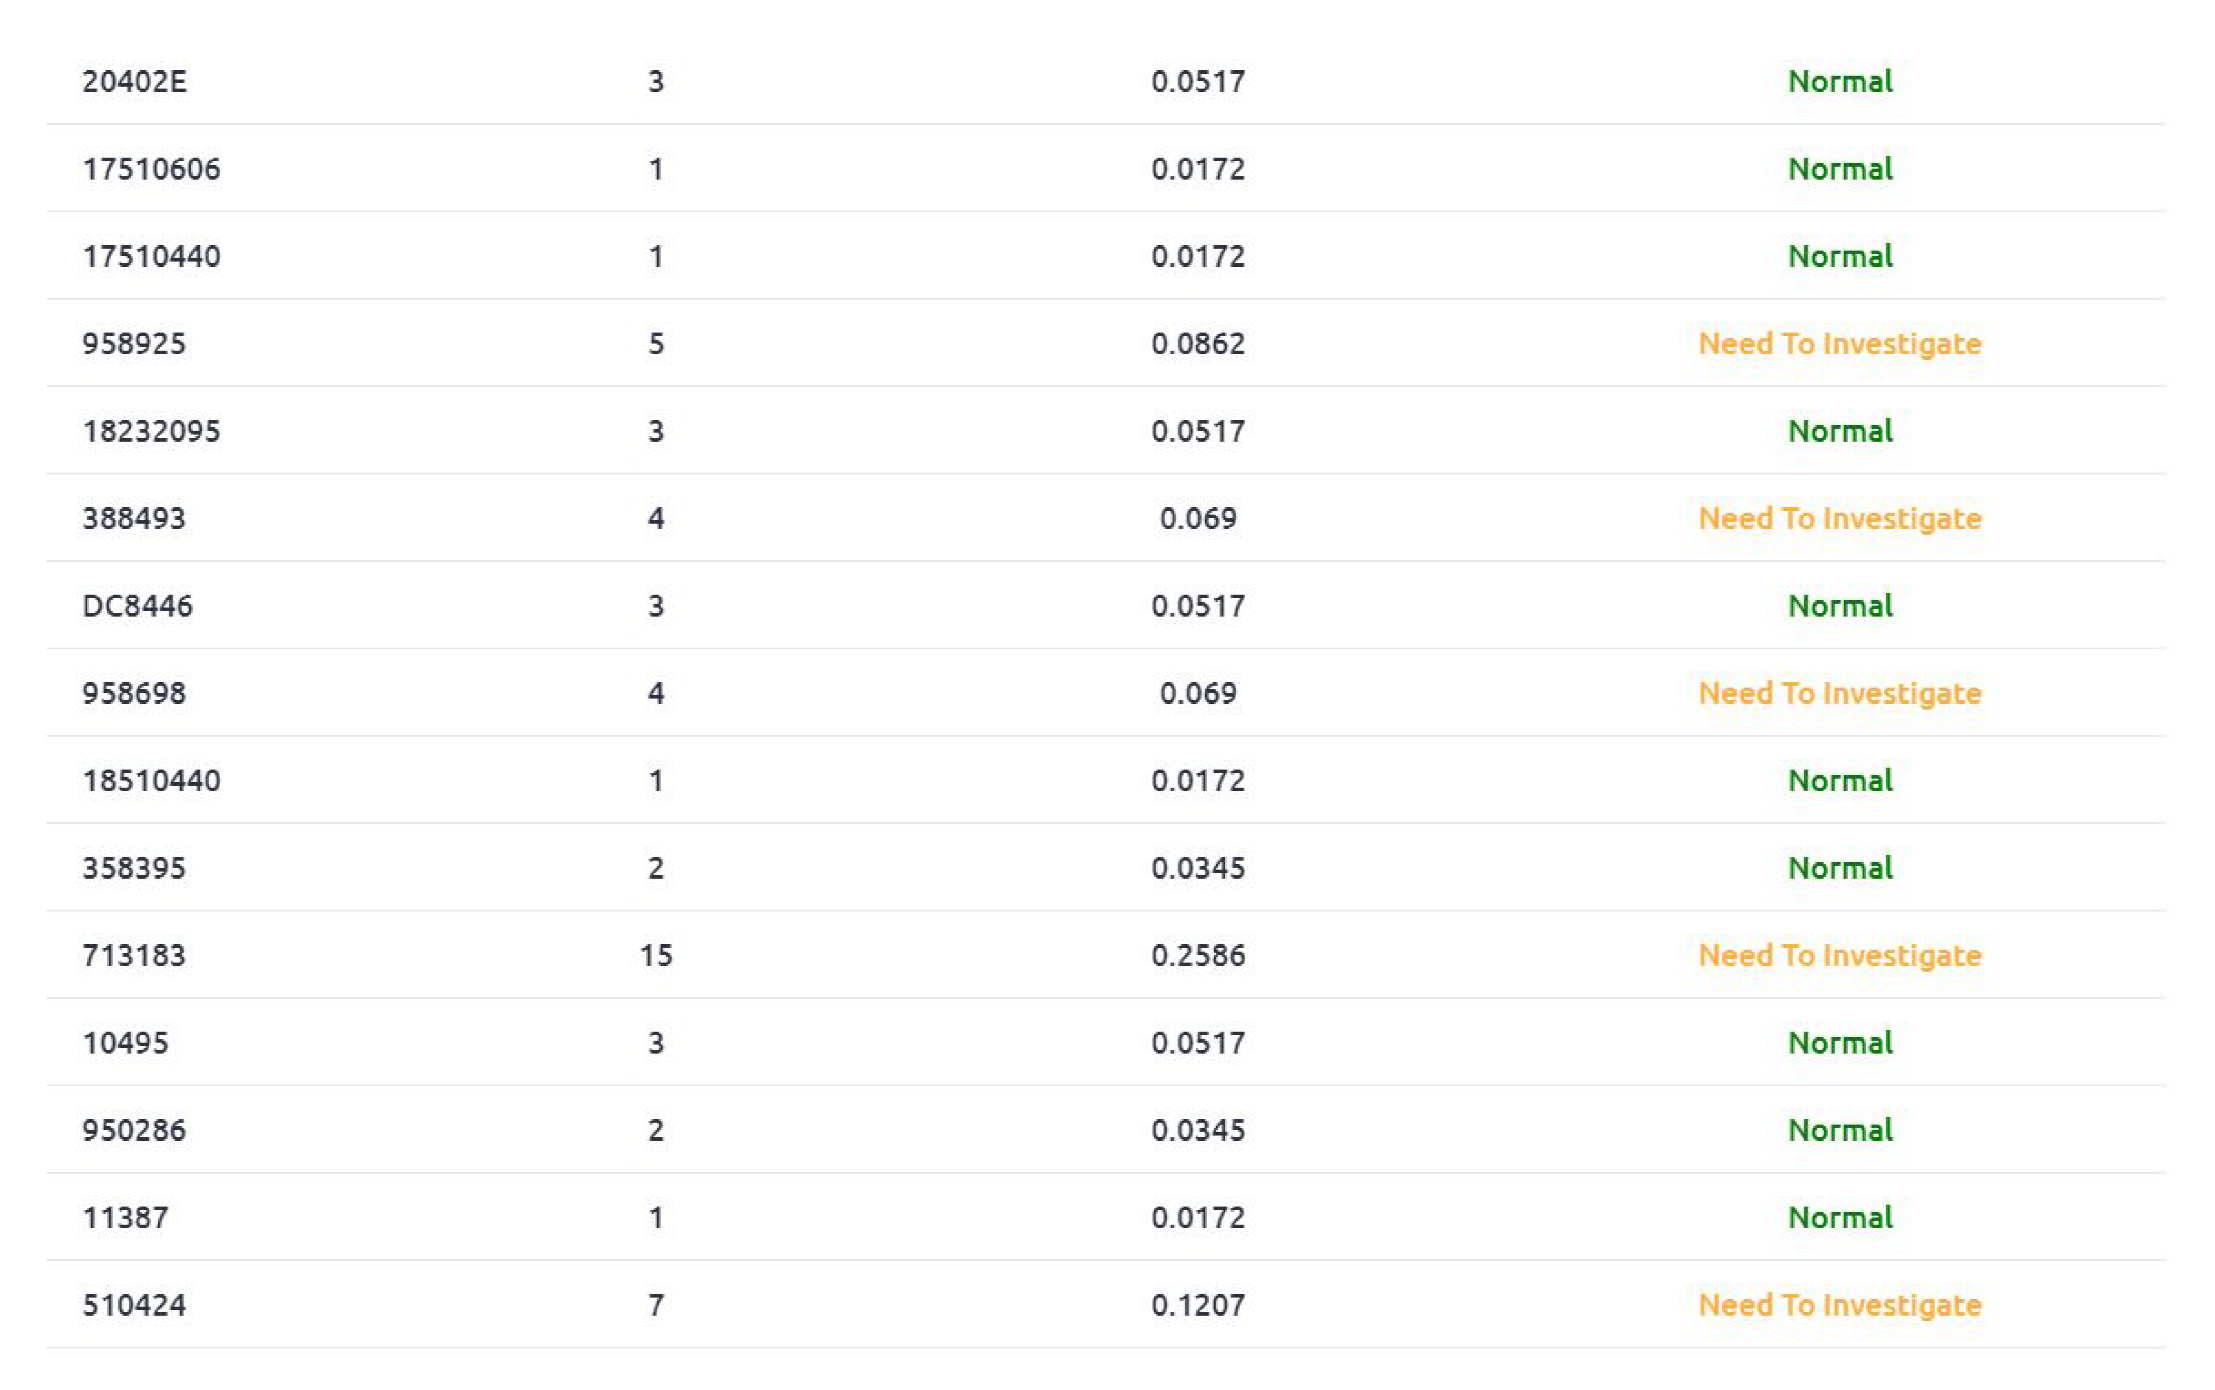Click Normal status for 18232095
2215x1390 pixels.
click(1839, 431)
